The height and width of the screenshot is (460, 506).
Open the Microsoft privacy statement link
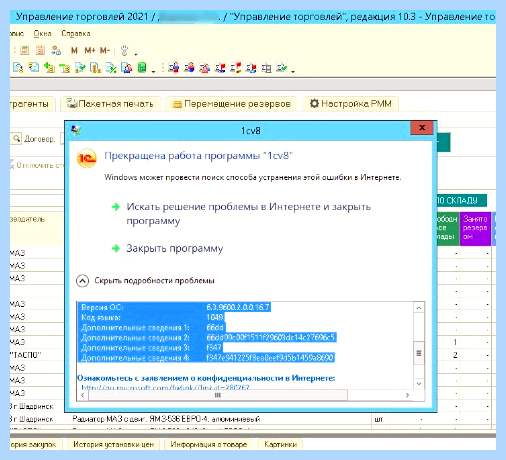(165, 388)
